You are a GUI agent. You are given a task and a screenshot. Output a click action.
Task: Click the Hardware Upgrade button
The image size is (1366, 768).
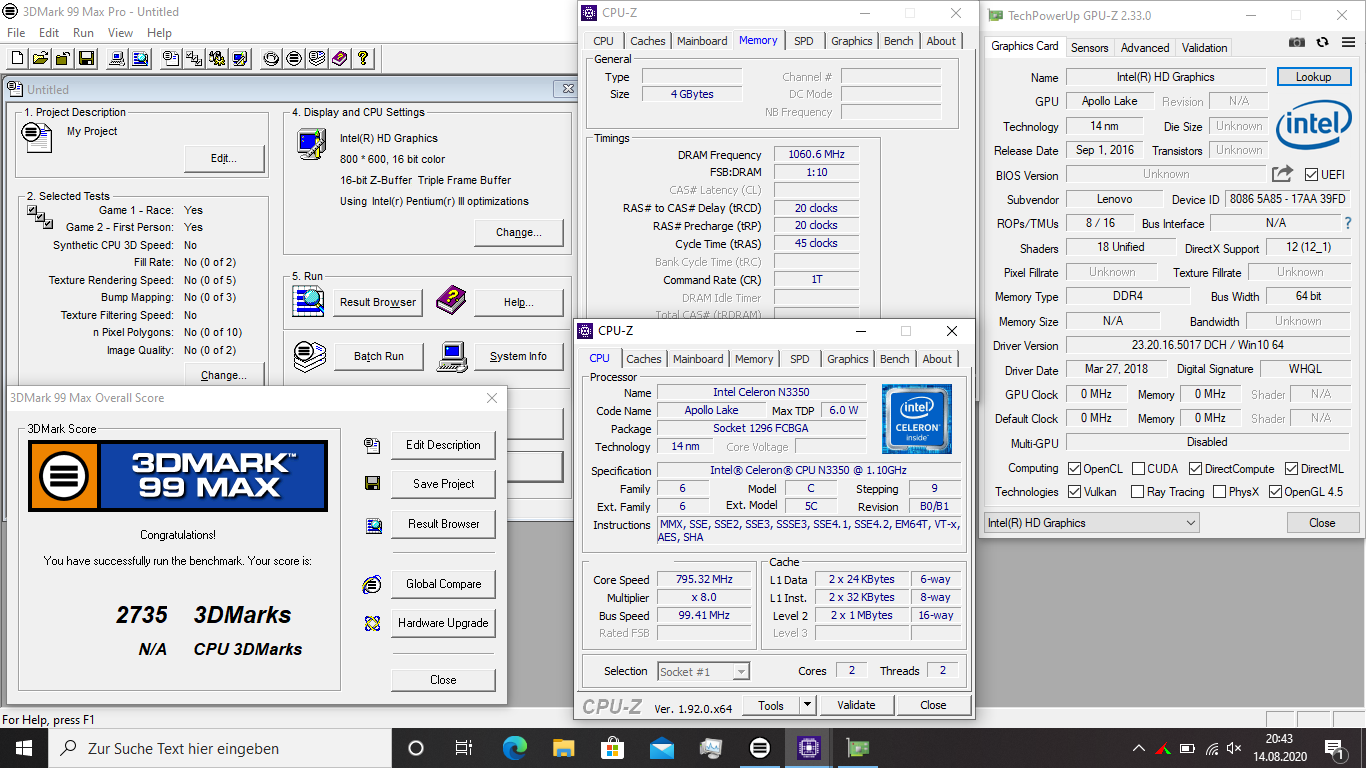(x=444, y=623)
